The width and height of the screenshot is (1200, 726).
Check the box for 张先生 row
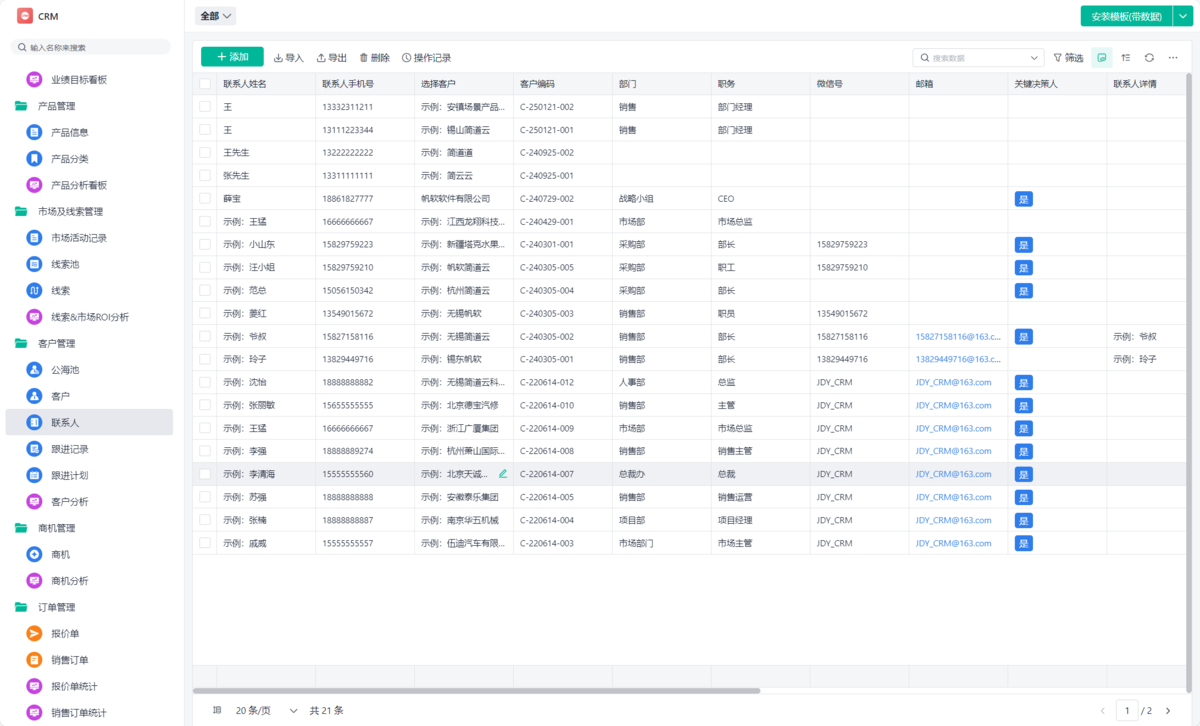pyautogui.click(x=205, y=176)
